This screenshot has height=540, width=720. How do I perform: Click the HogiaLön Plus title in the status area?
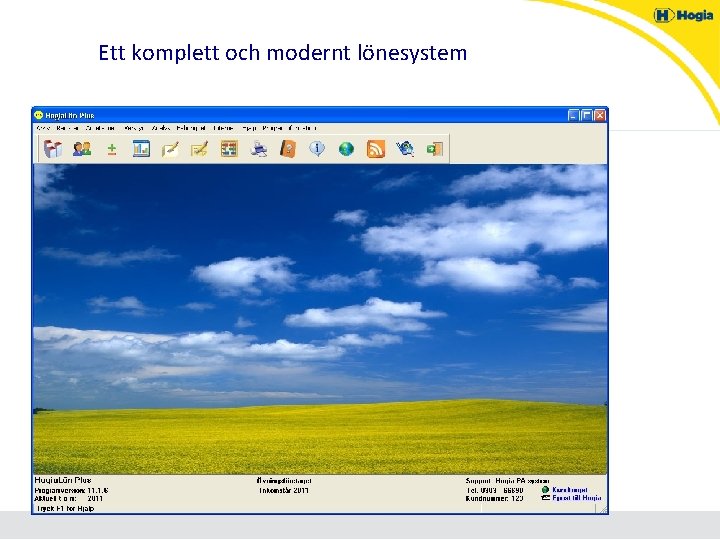(x=63, y=480)
